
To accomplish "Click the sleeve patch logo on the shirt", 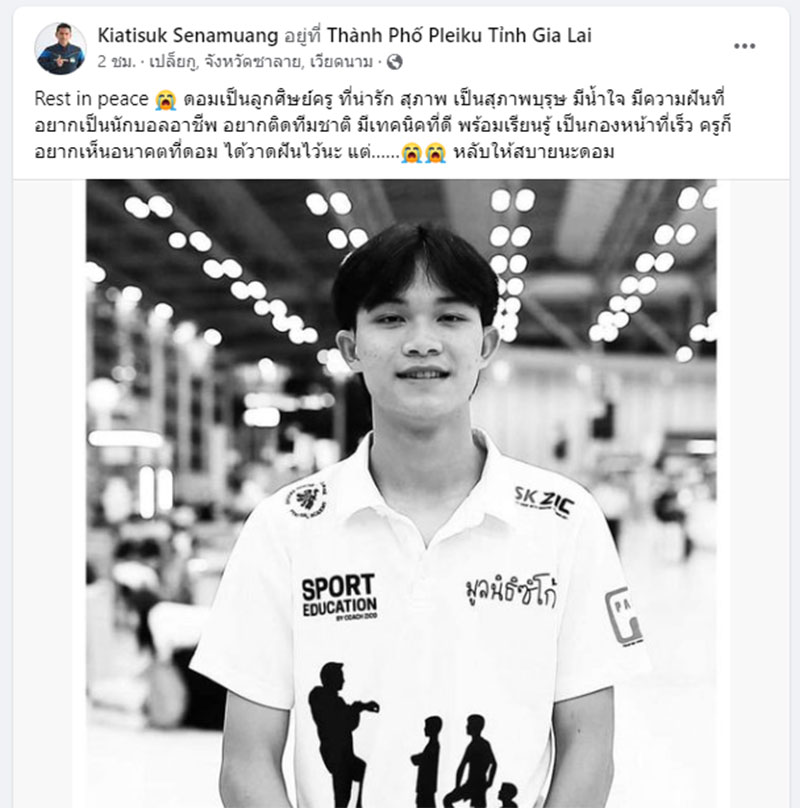I will pos(624,616).
